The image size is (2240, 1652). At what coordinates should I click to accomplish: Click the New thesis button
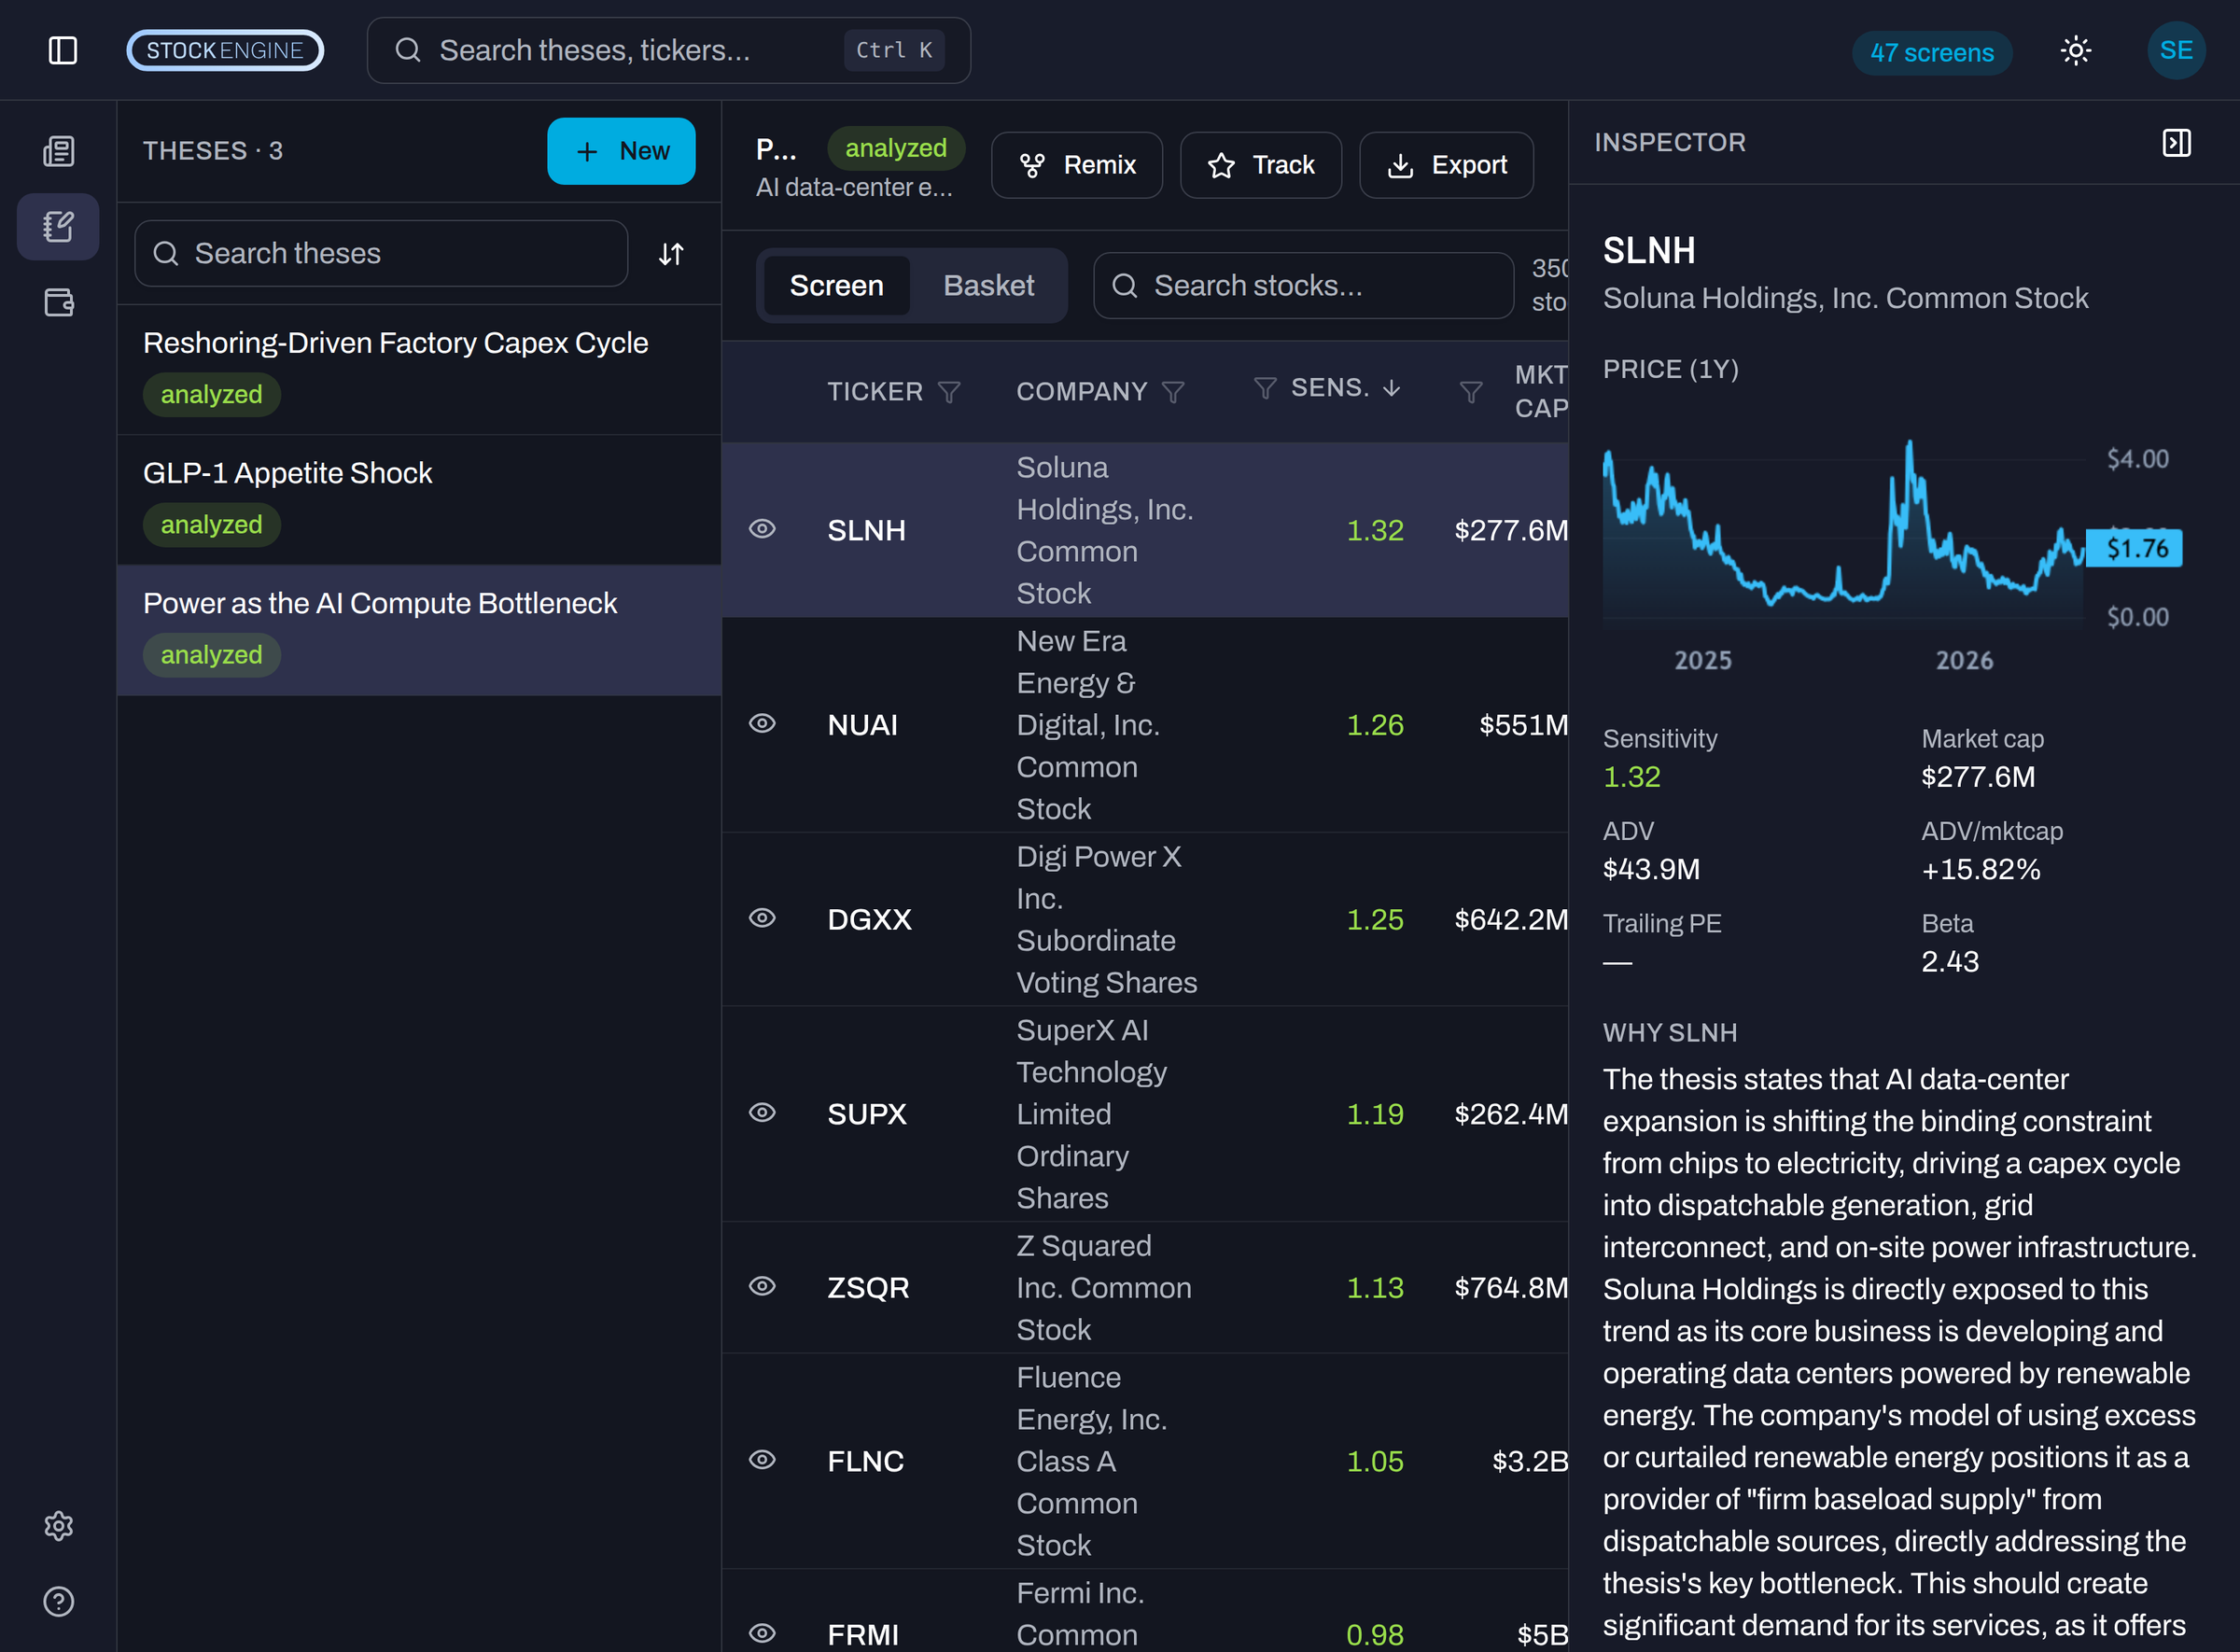(621, 151)
